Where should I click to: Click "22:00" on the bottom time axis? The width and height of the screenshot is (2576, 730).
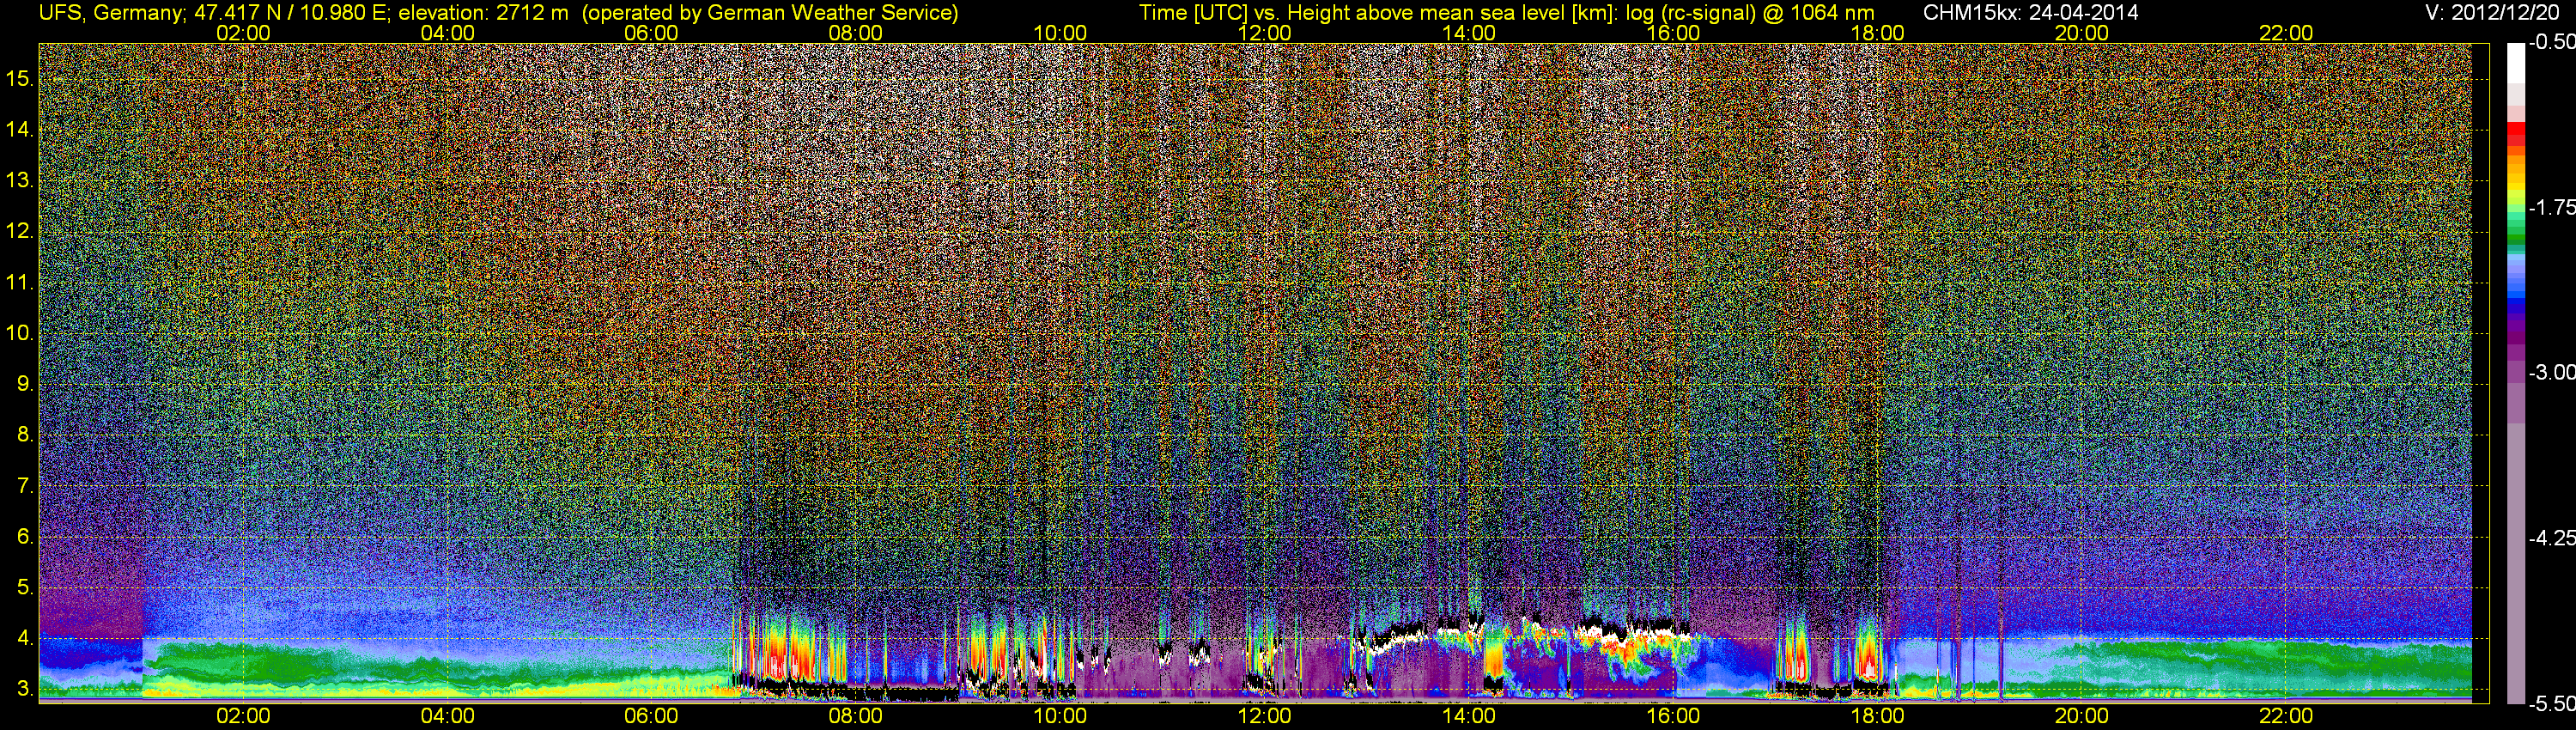[2286, 716]
